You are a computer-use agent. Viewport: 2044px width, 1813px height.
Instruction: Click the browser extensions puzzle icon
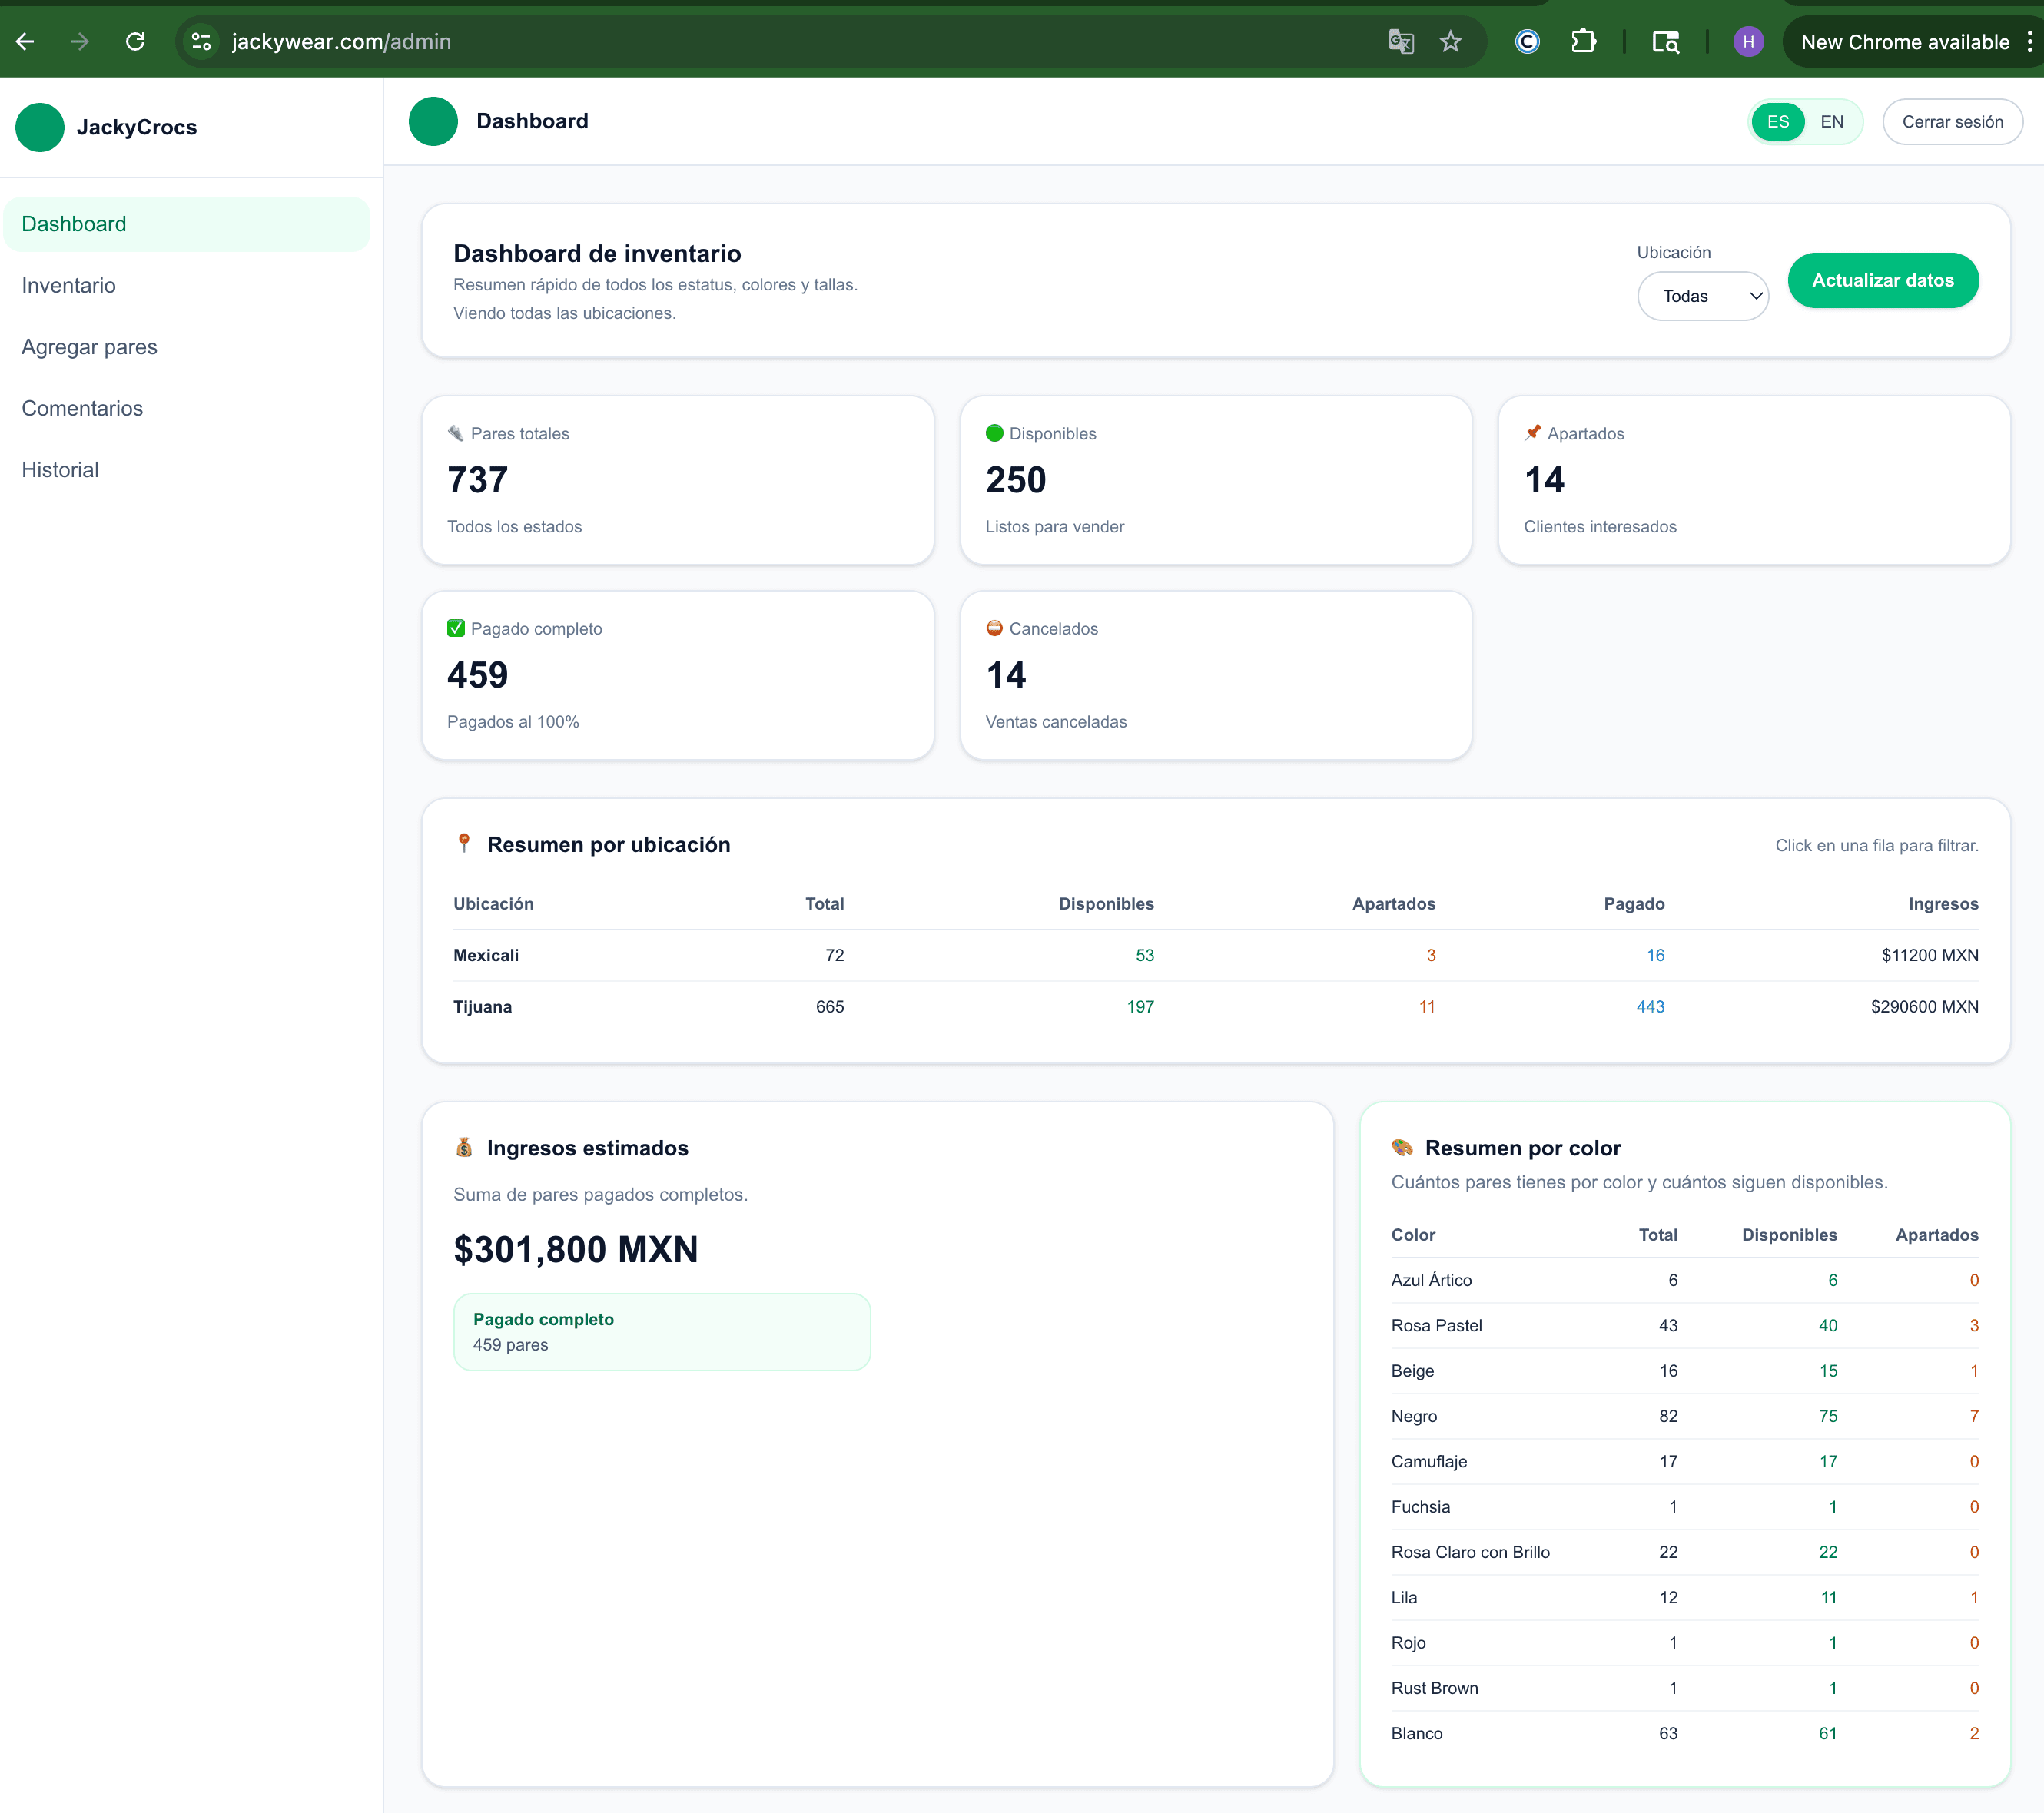coord(1584,41)
